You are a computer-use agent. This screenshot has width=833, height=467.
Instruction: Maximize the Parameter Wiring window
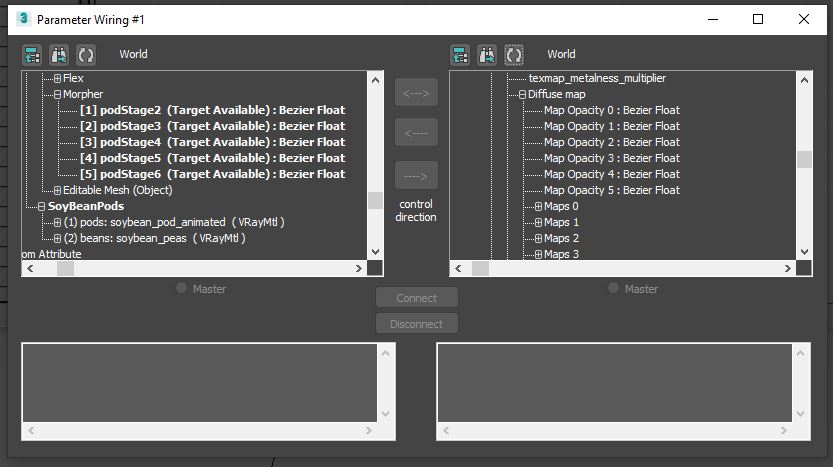(x=758, y=19)
